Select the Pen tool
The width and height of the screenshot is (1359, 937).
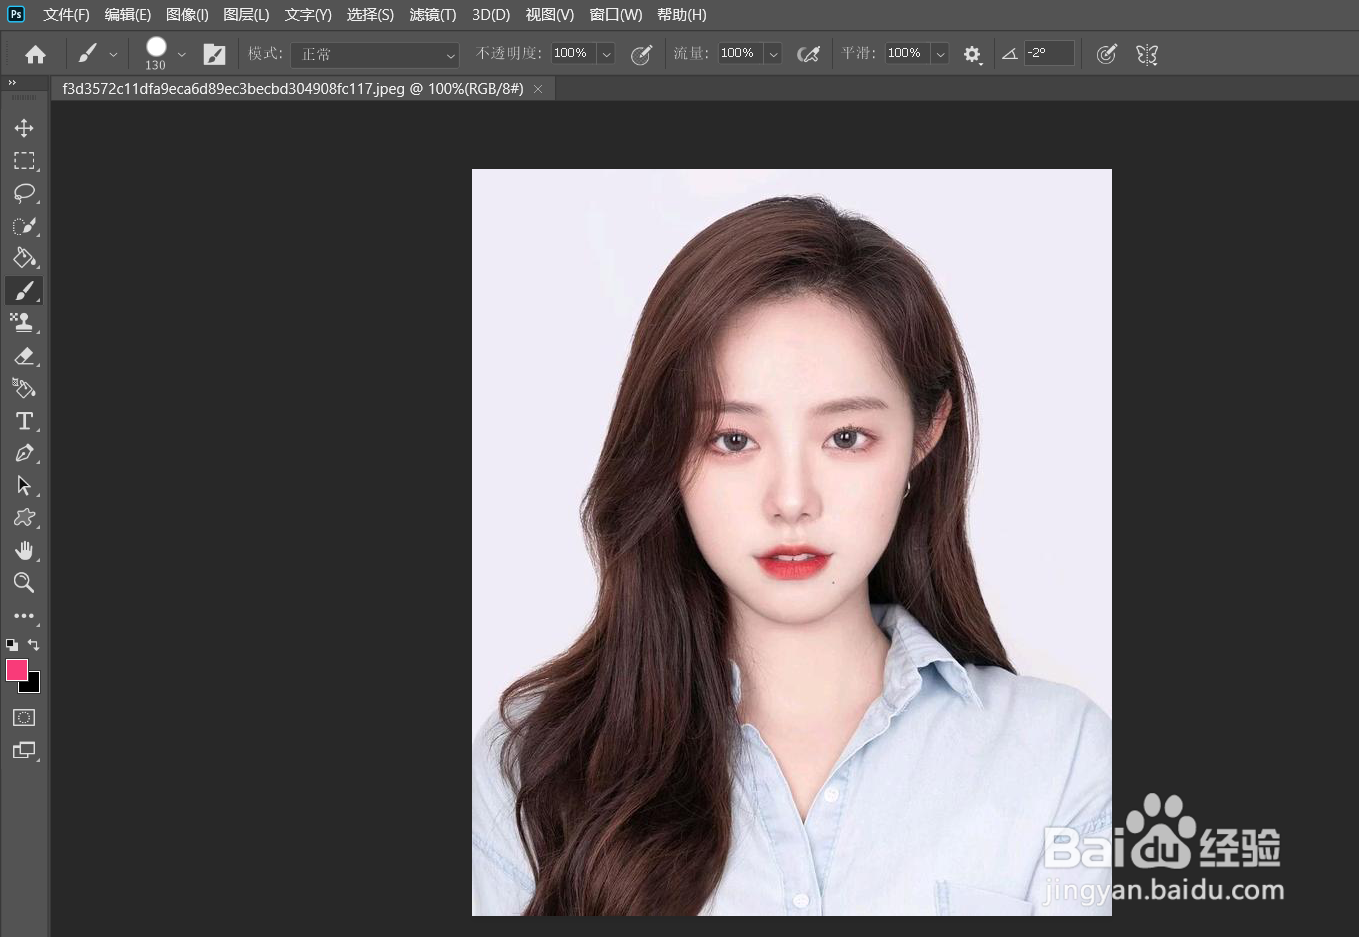click(25, 453)
